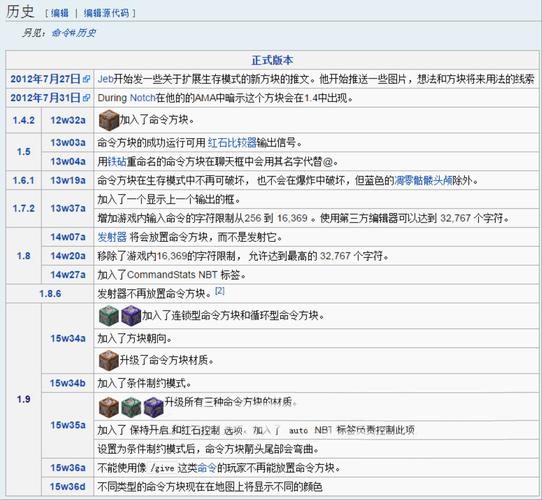Click orange command block icon beside 升级了命令方块材质
Viewport: 542px width, 500px height.
click(109, 360)
